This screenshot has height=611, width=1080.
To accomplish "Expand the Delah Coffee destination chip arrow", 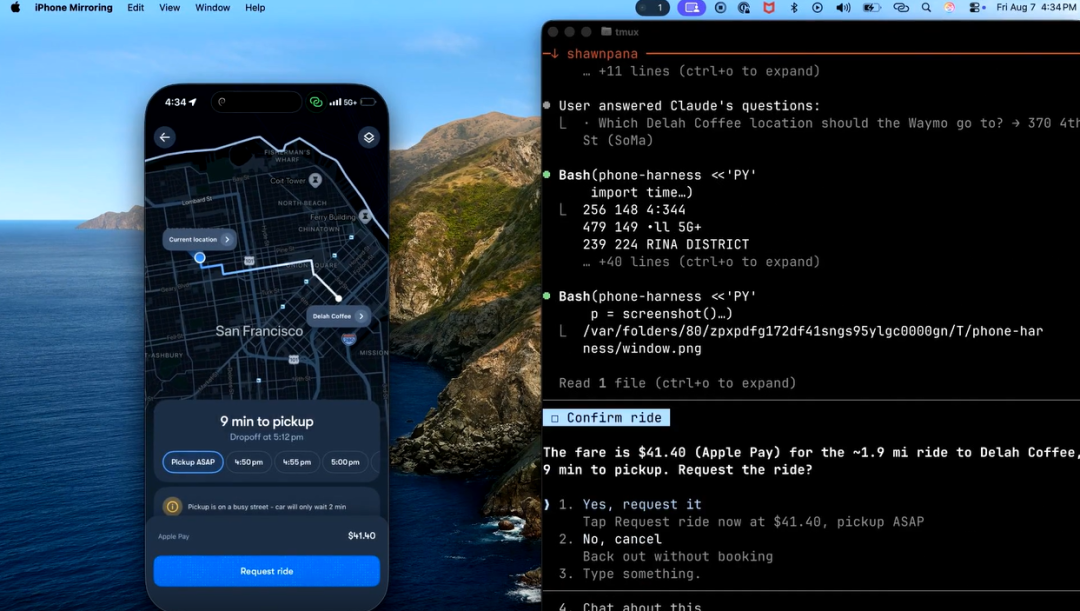I will (x=361, y=316).
